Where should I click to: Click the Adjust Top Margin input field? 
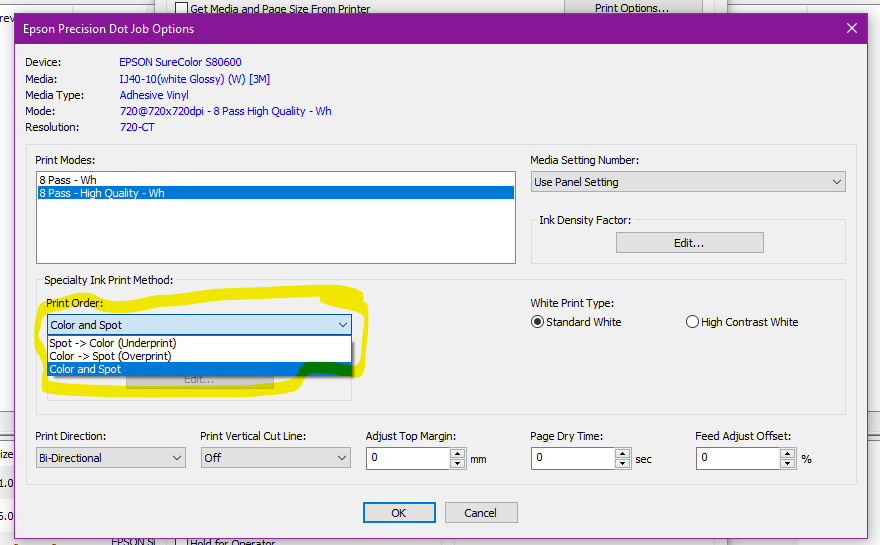[409, 458]
